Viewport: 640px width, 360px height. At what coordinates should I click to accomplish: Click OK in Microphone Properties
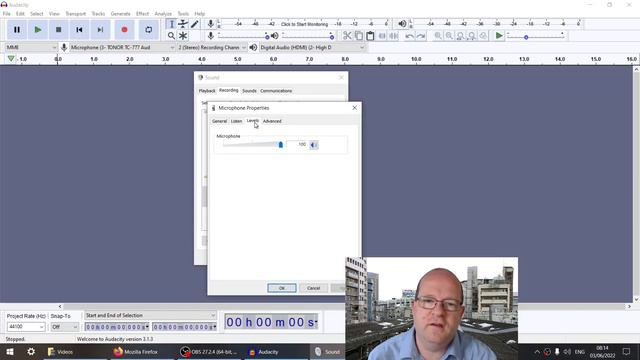coord(282,288)
